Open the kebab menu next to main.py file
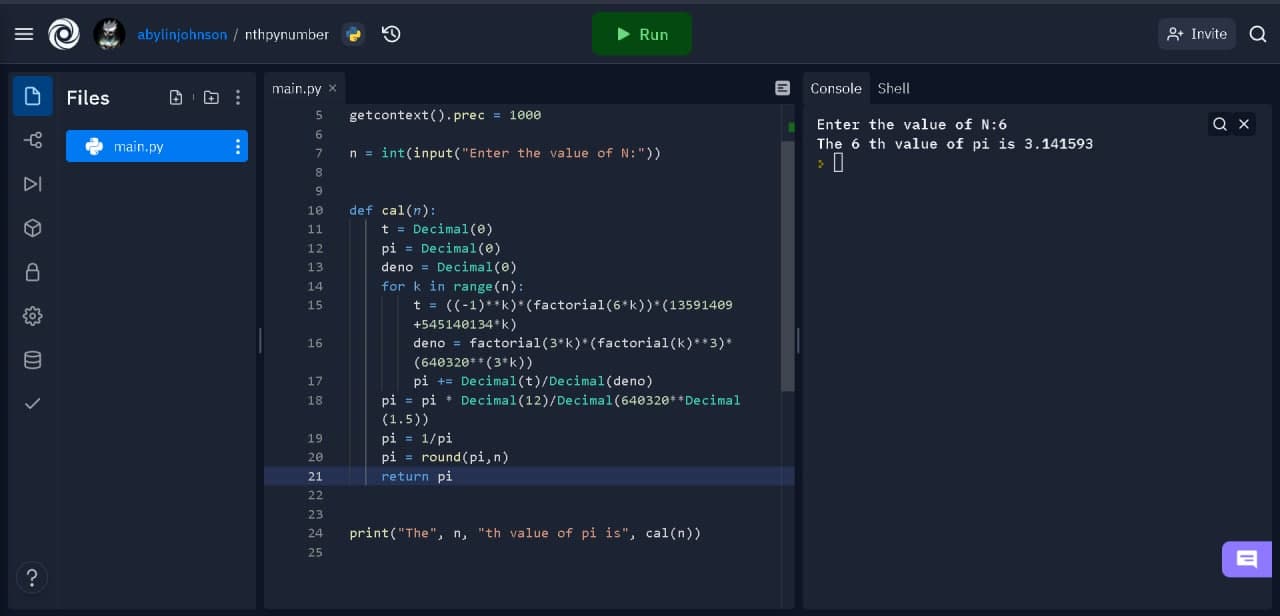The width and height of the screenshot is (1280, 616). [x=238, y=146]
